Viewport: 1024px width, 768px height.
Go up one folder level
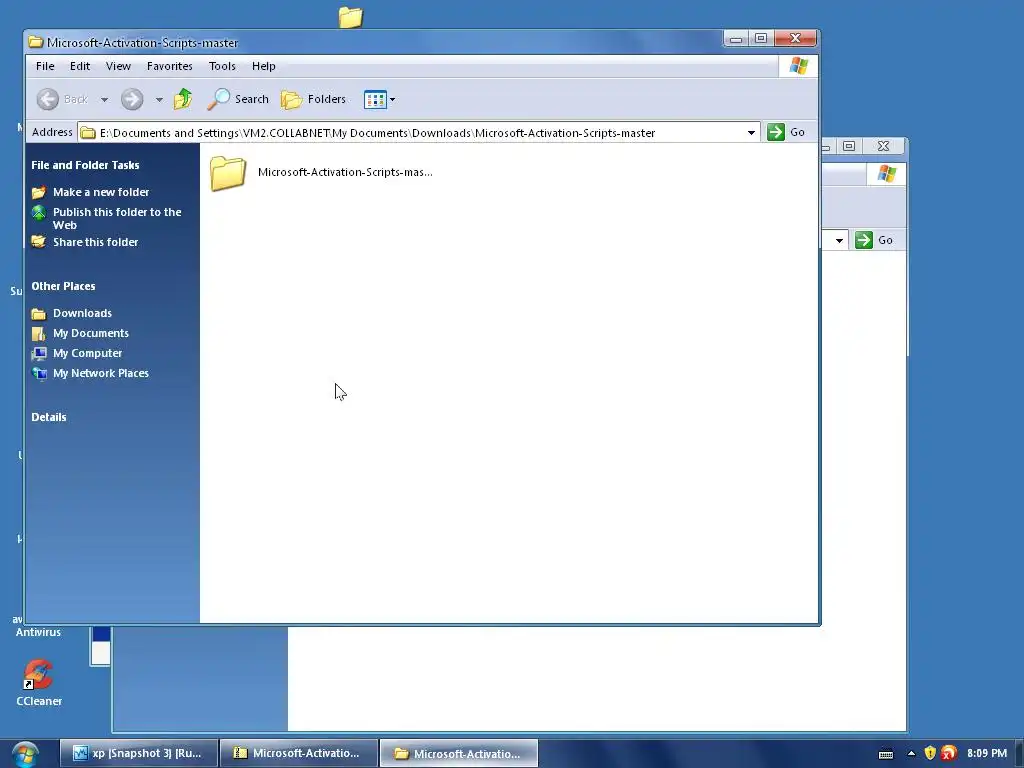(x=183, y=99)
